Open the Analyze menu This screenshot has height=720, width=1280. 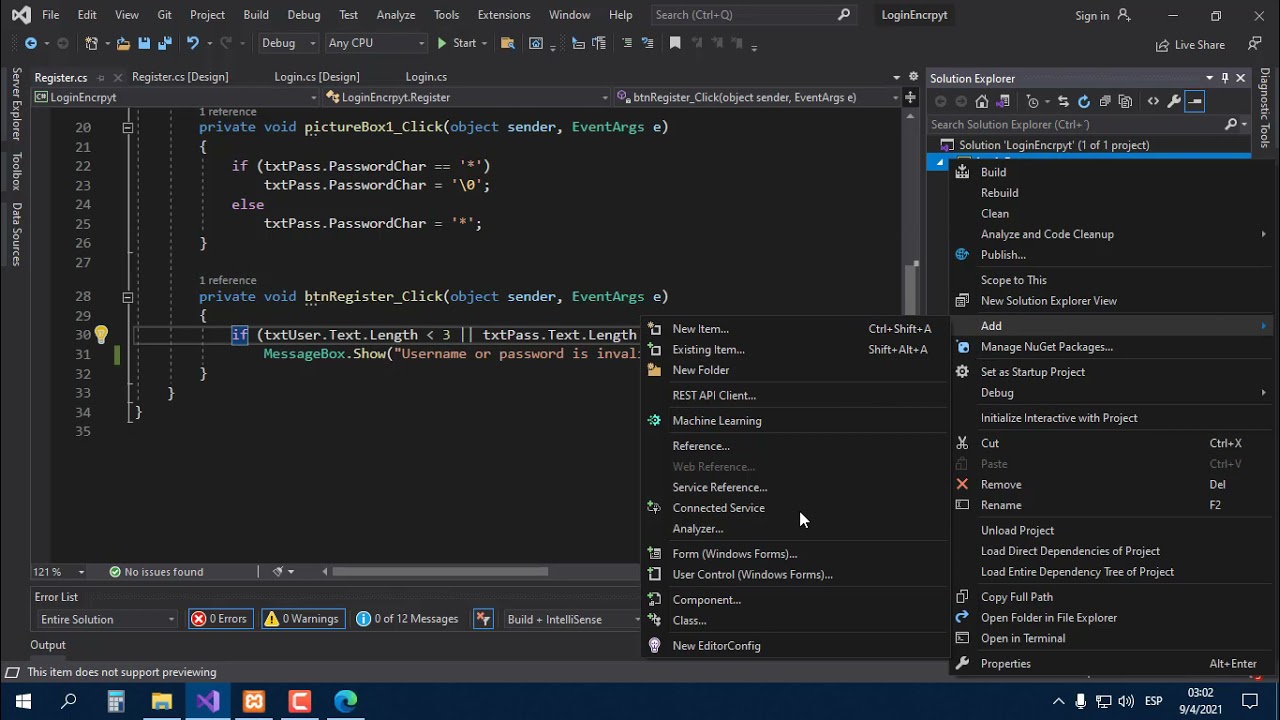396,15
